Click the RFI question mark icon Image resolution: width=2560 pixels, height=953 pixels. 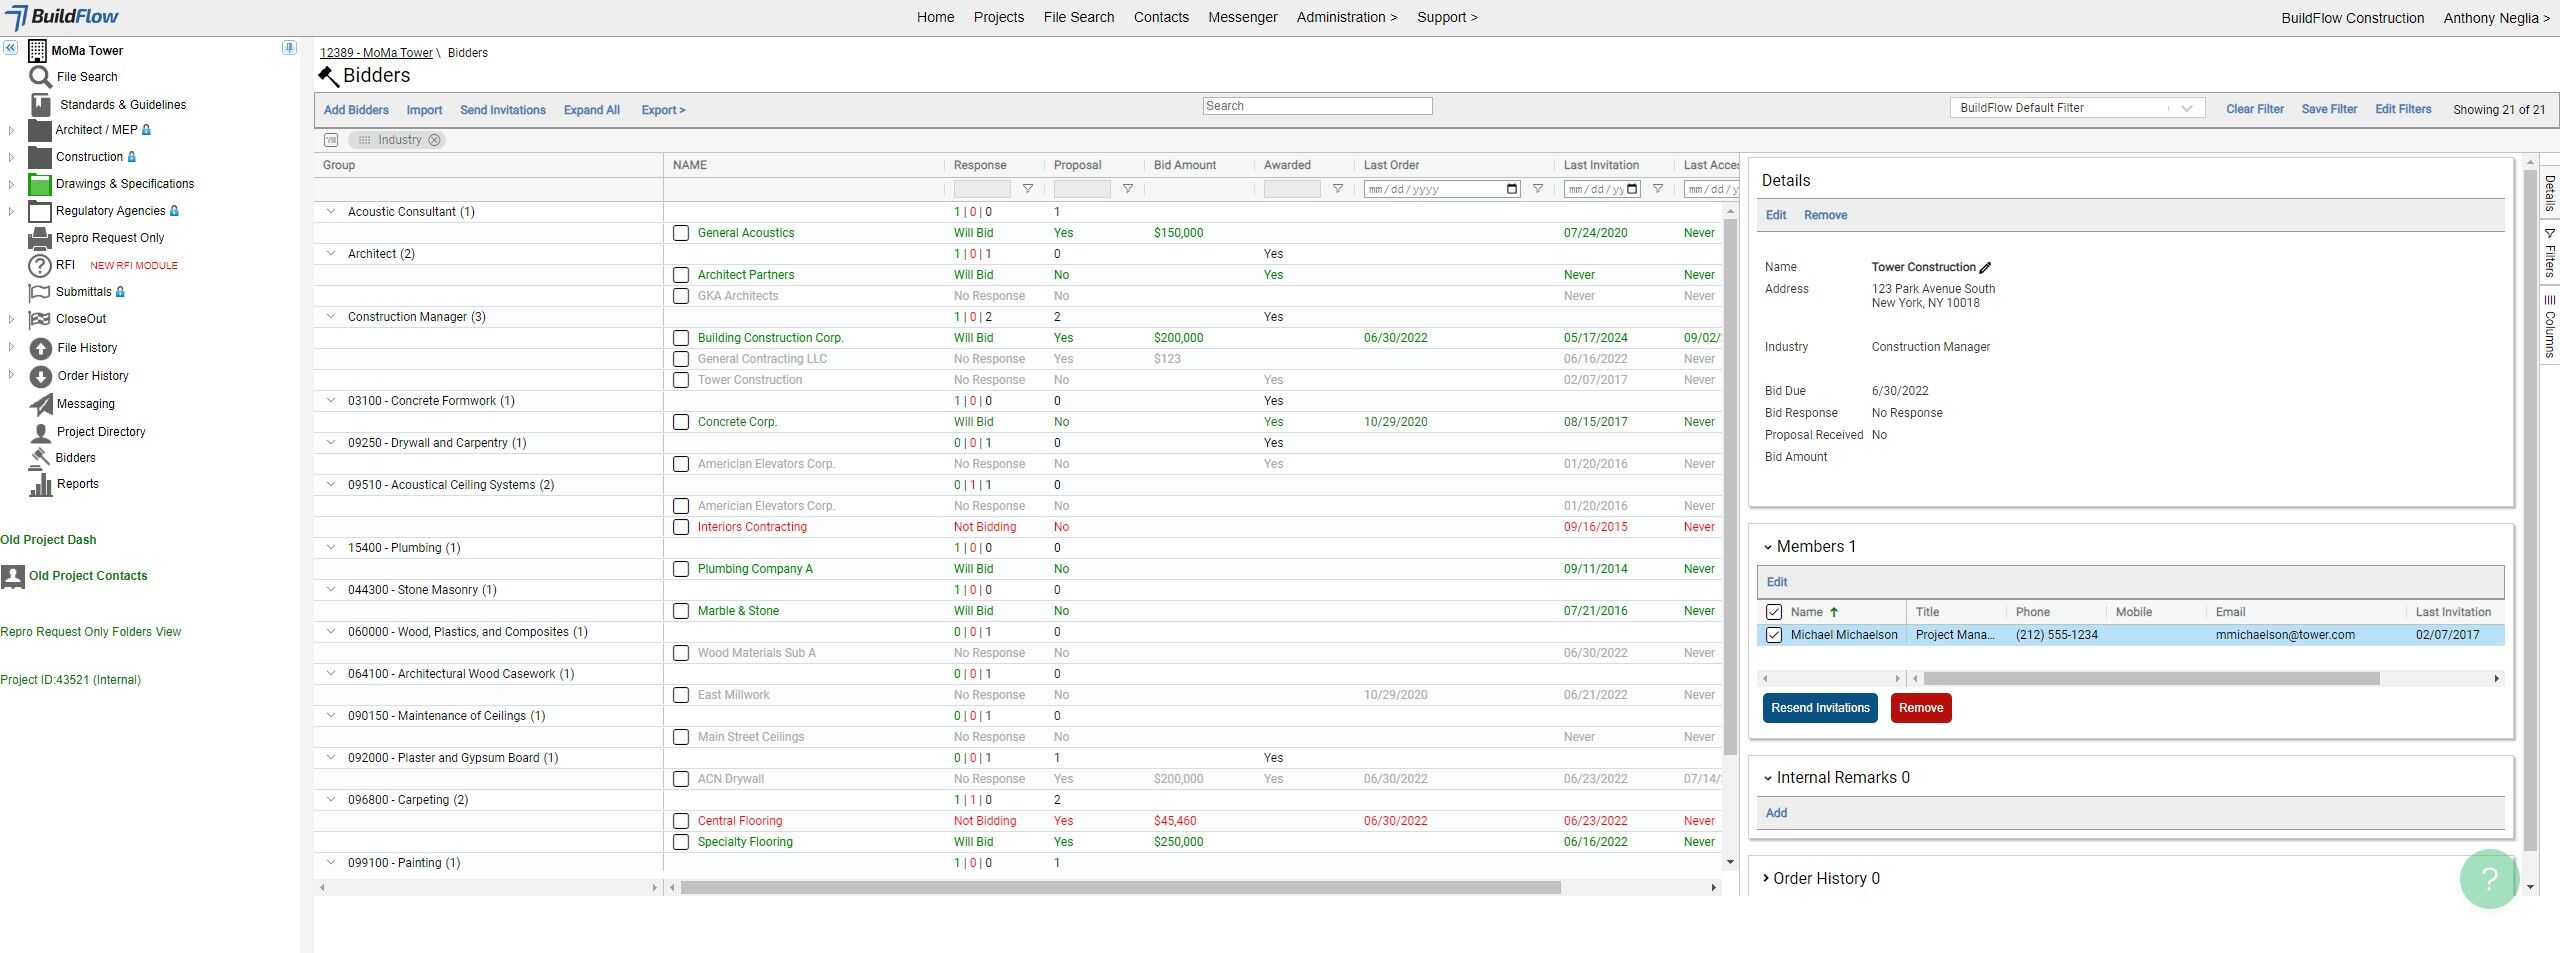pyautogui.click(x=39, y=266)
